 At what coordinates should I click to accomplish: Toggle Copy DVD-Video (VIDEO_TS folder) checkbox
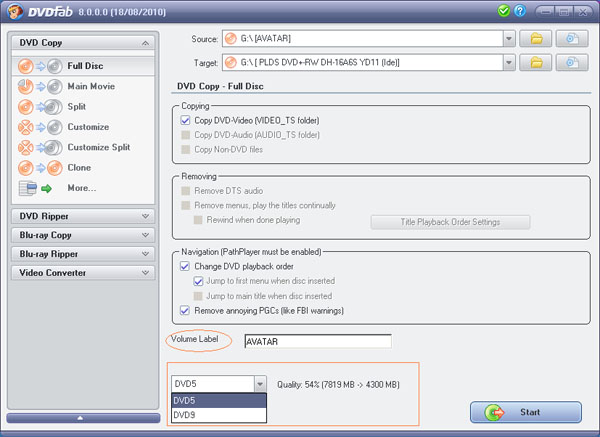point(185,120)
